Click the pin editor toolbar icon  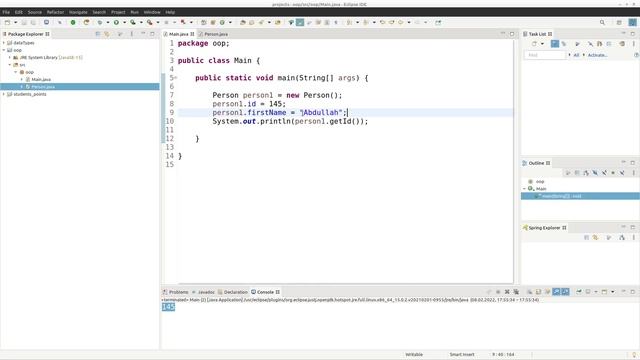[438, 22]
